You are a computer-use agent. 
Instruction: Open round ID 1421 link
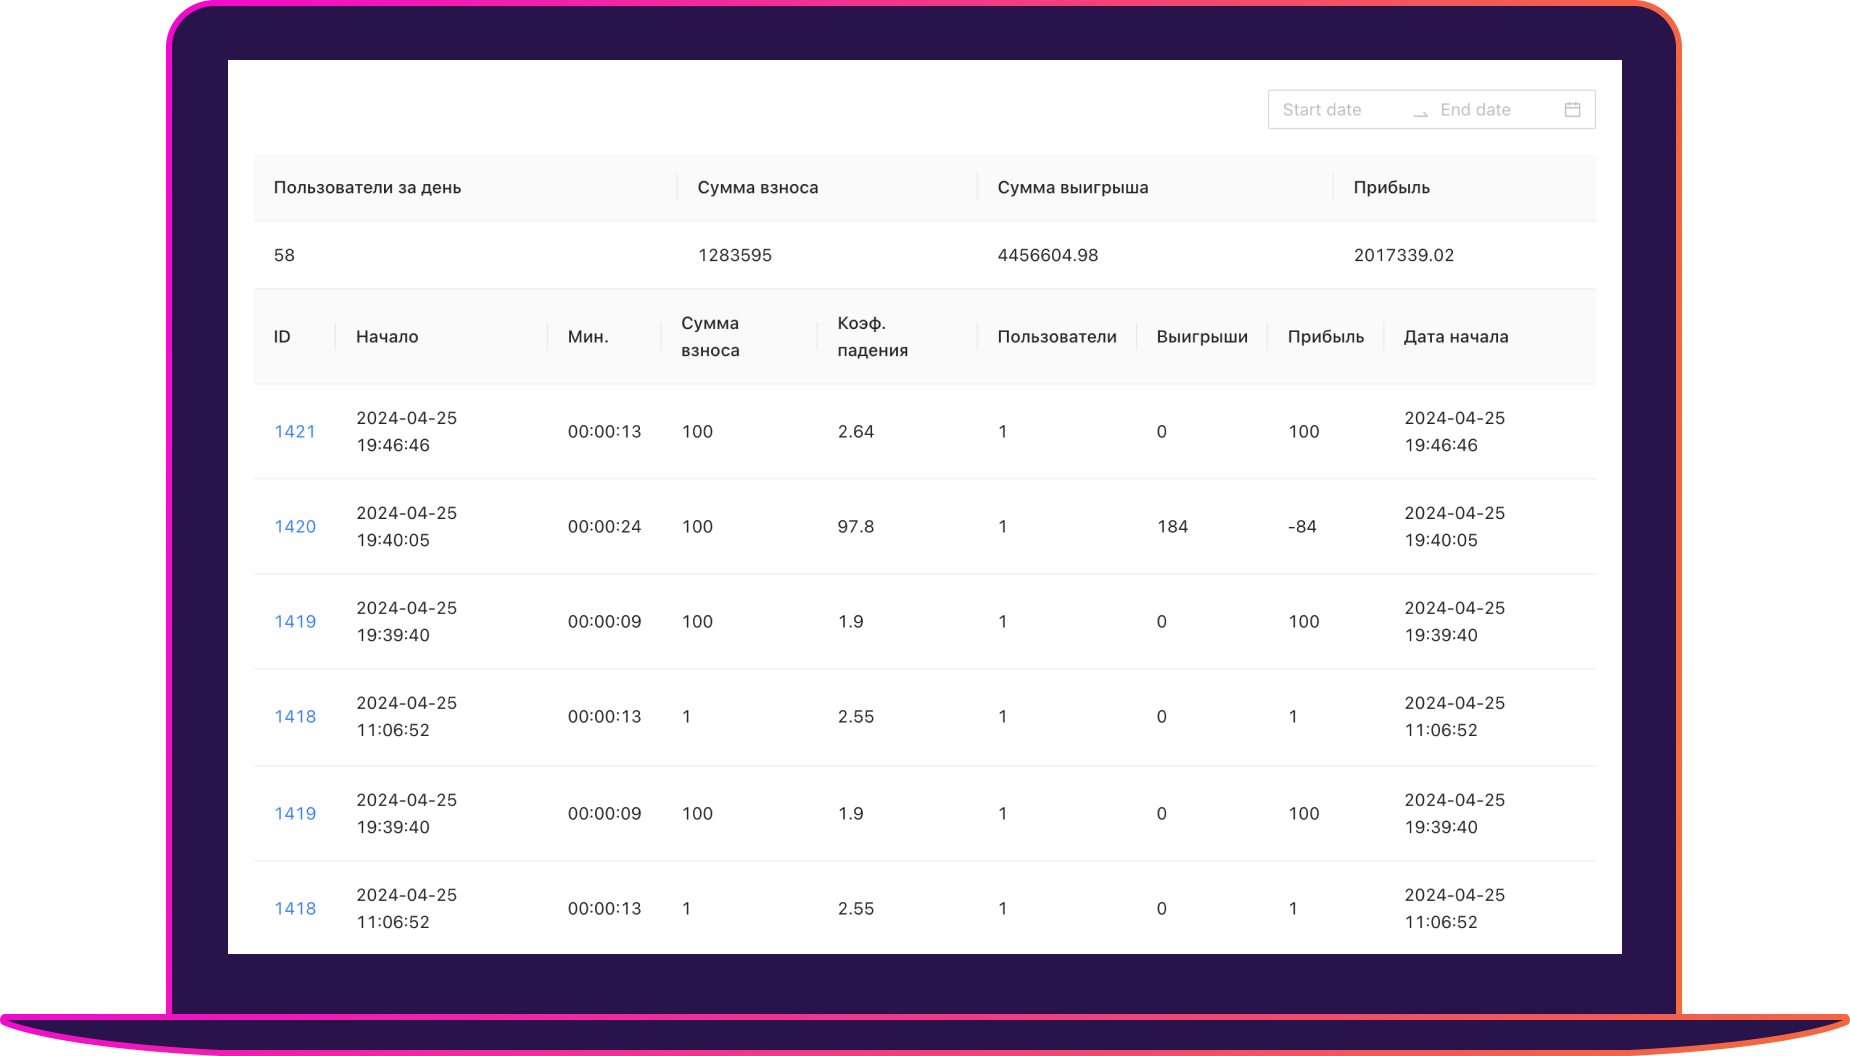(295, 432)
